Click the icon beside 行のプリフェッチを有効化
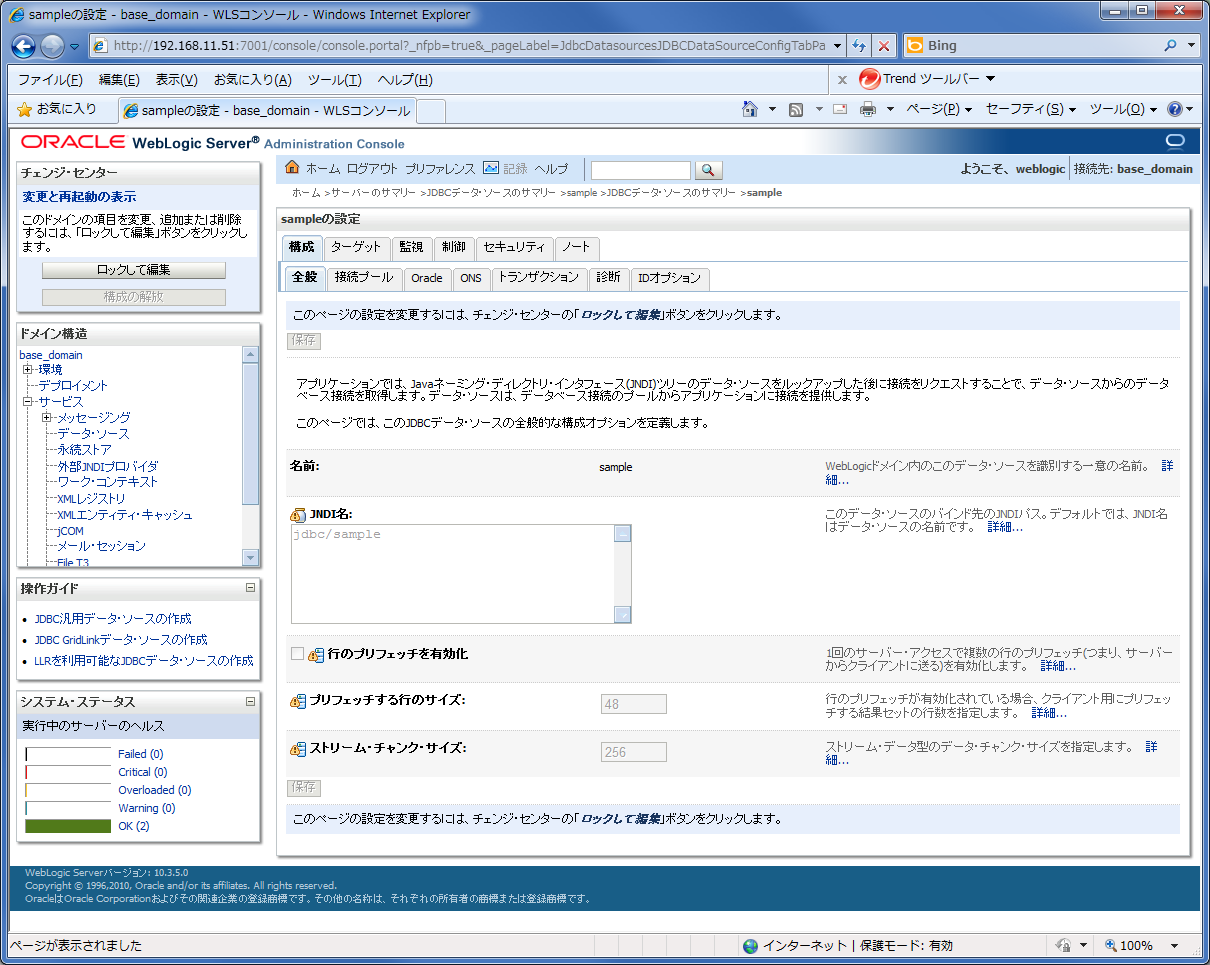The width and height of the screenshot is (1210, 965). tap(316, 654)
